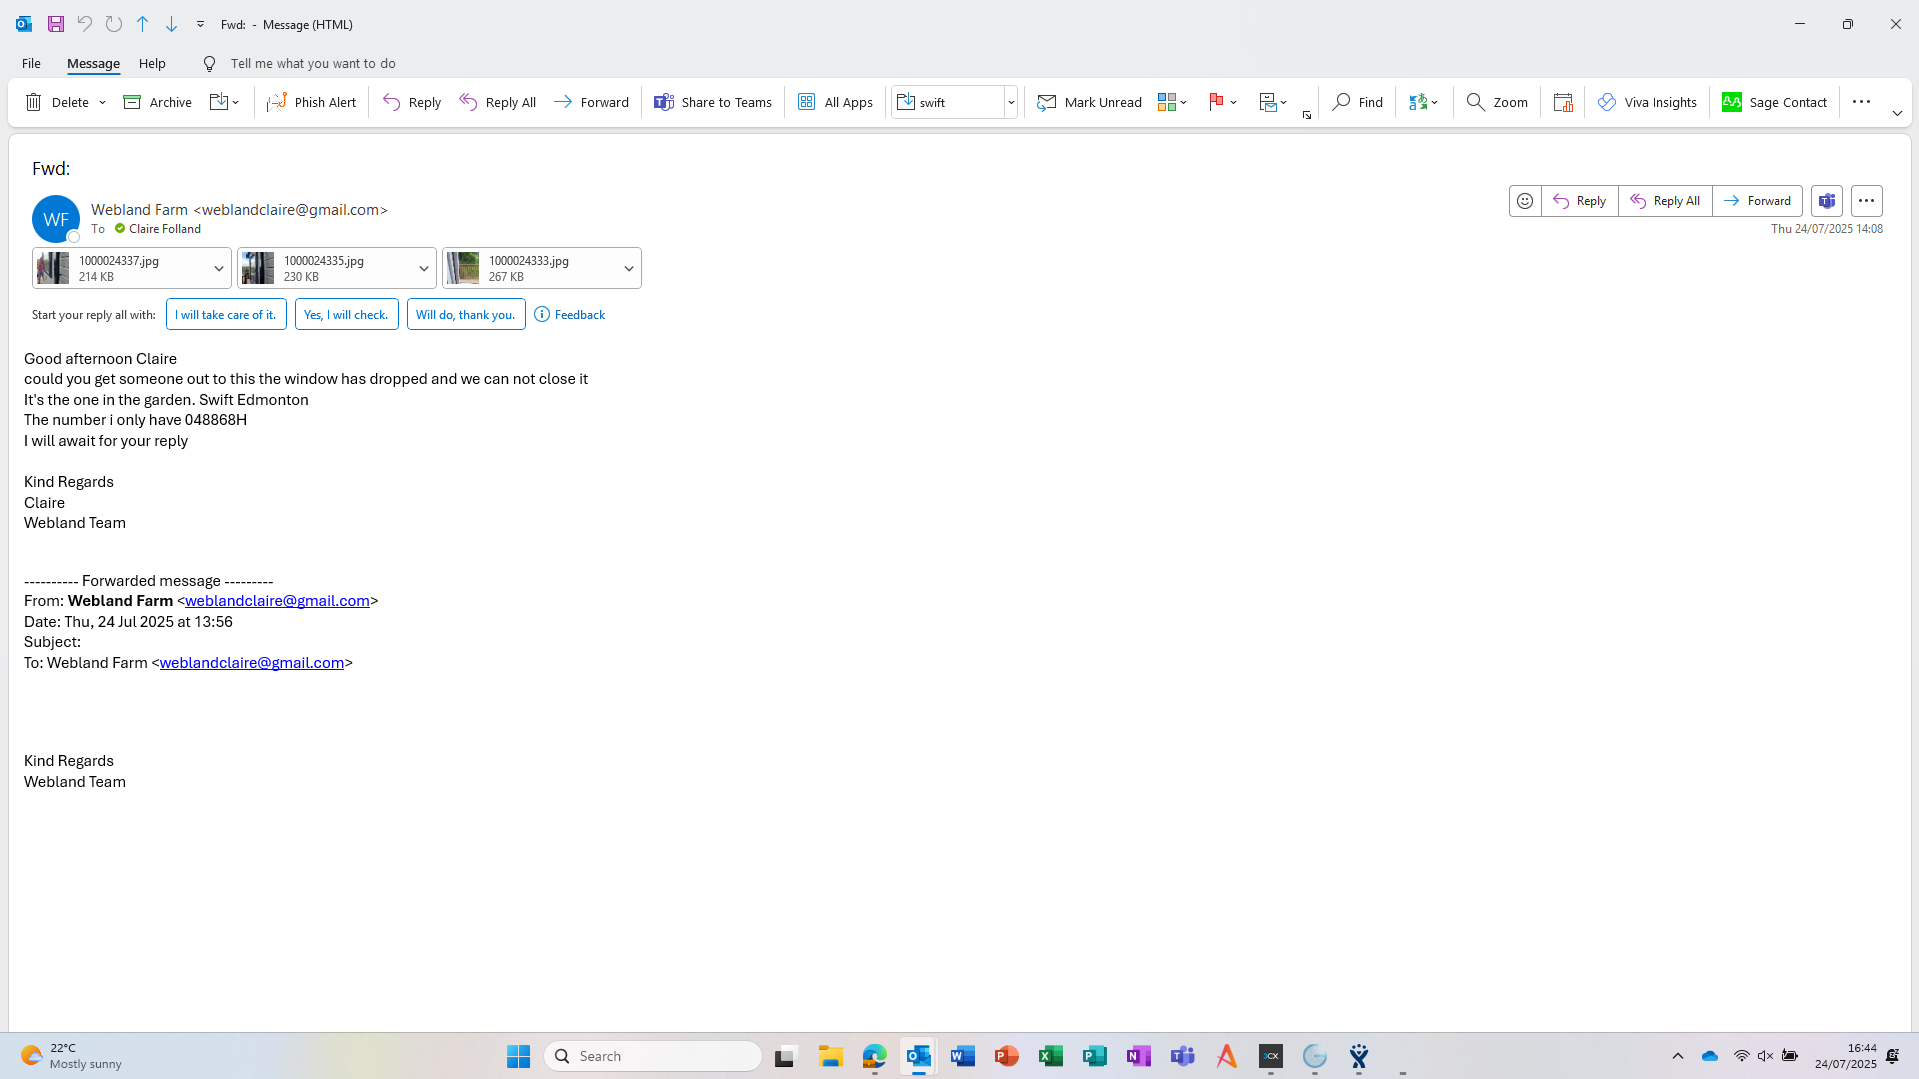The image size is (1919, 1079).
Task: Click the Zoom magnifier button
Action: 1497,102
